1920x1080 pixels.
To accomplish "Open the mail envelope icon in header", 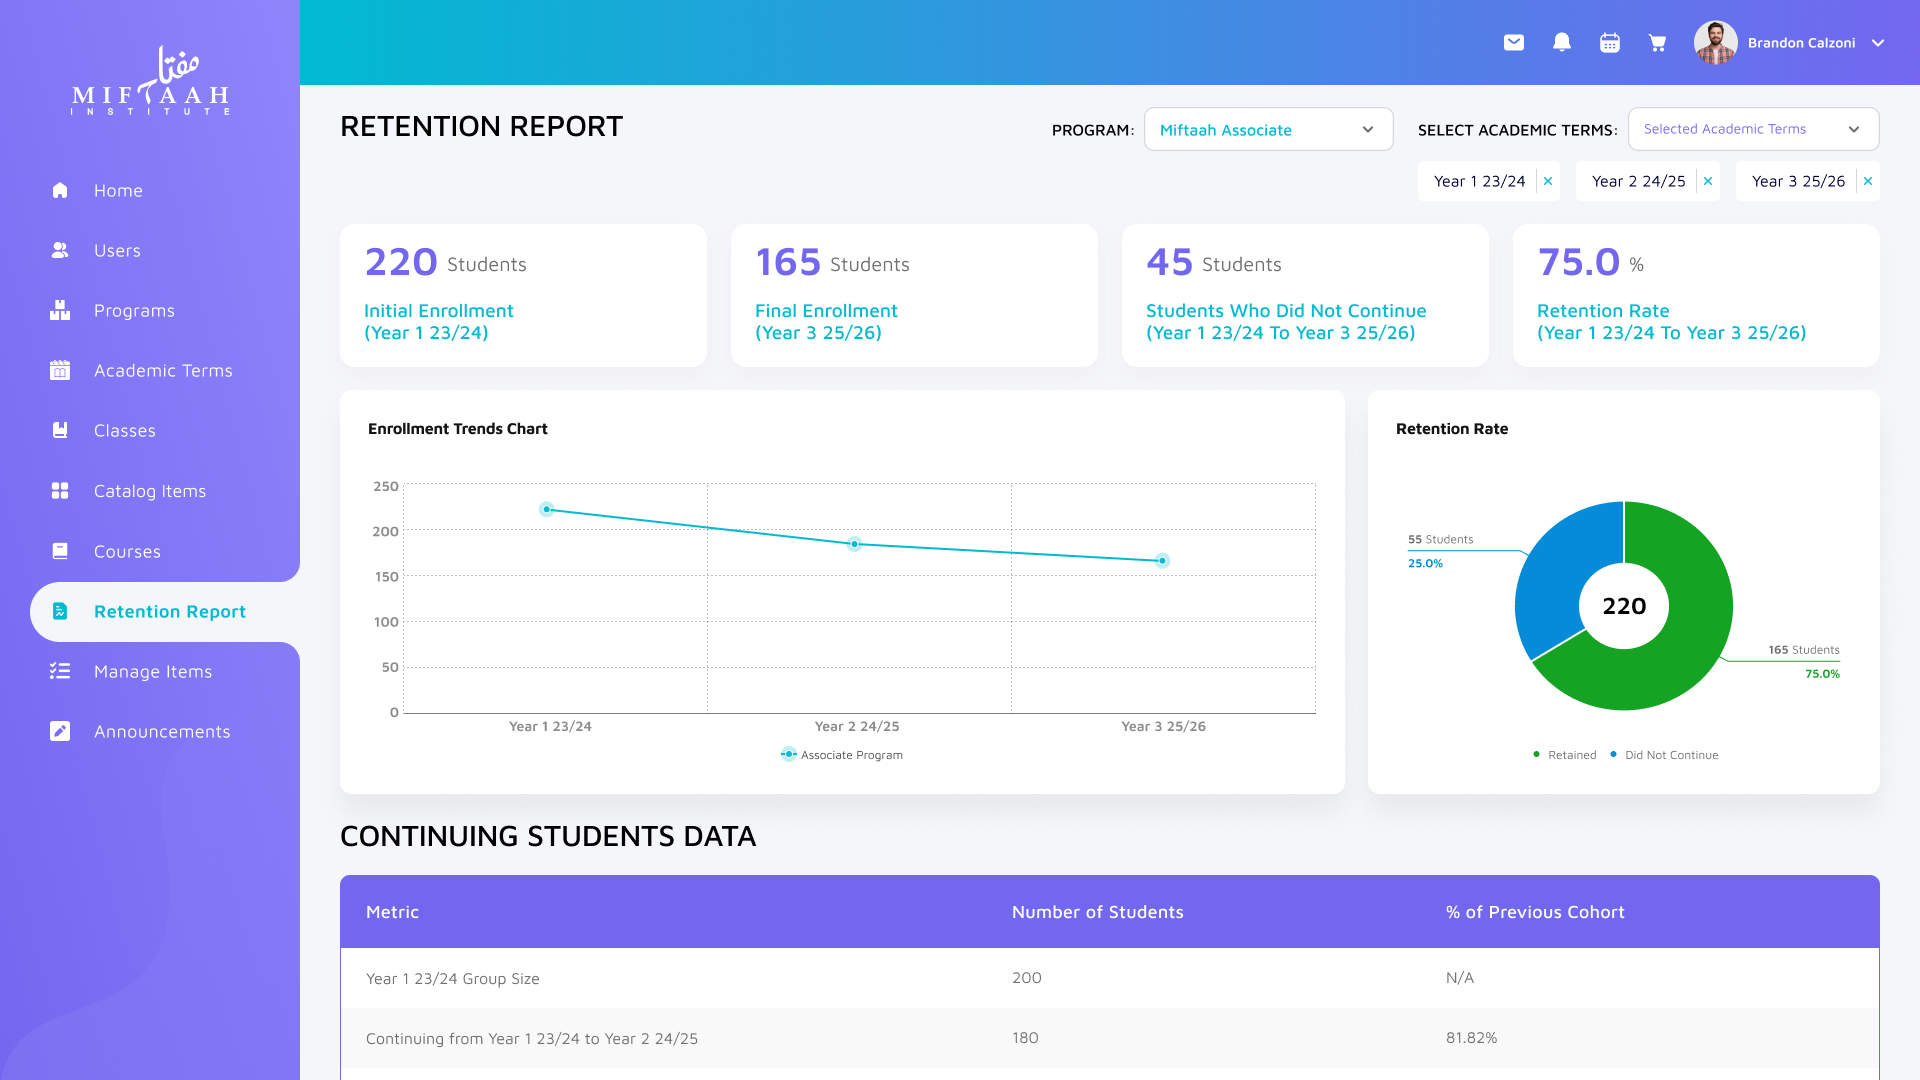I will (x=1514, y=43).
